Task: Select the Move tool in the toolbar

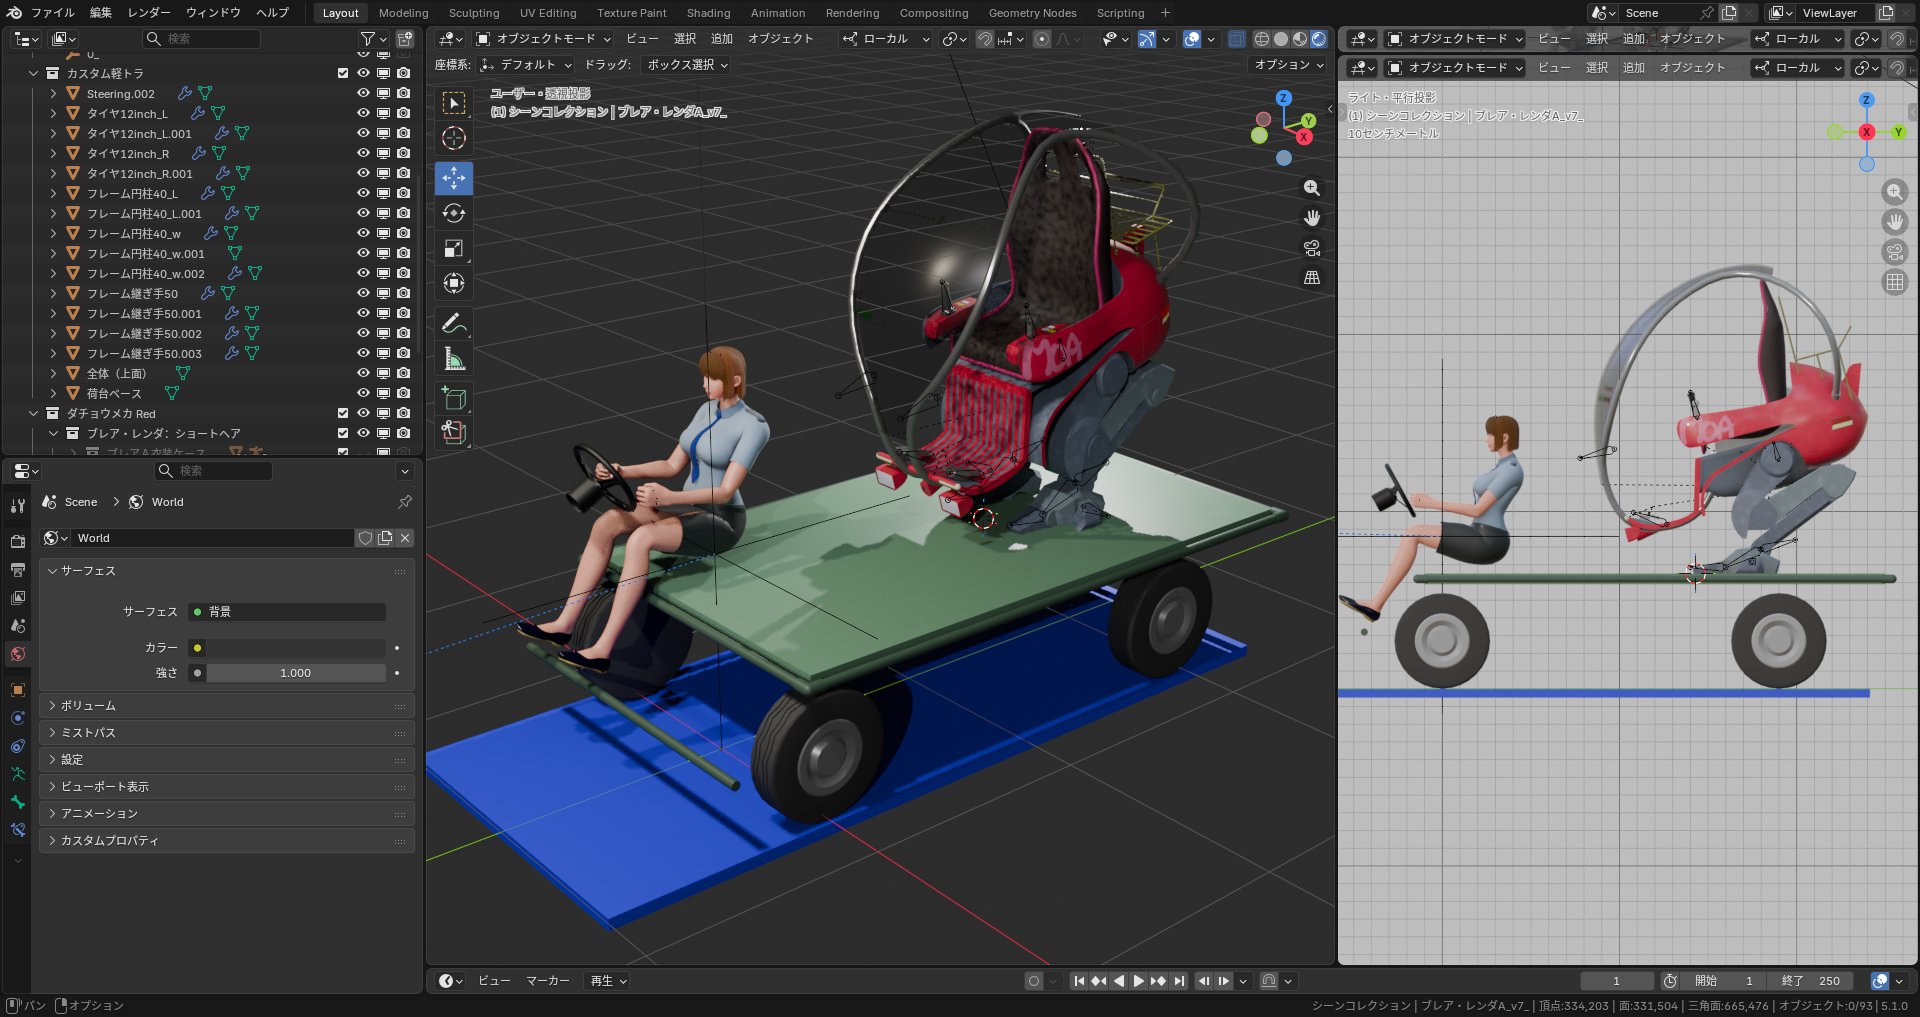Action: click(x=454, y=178)
